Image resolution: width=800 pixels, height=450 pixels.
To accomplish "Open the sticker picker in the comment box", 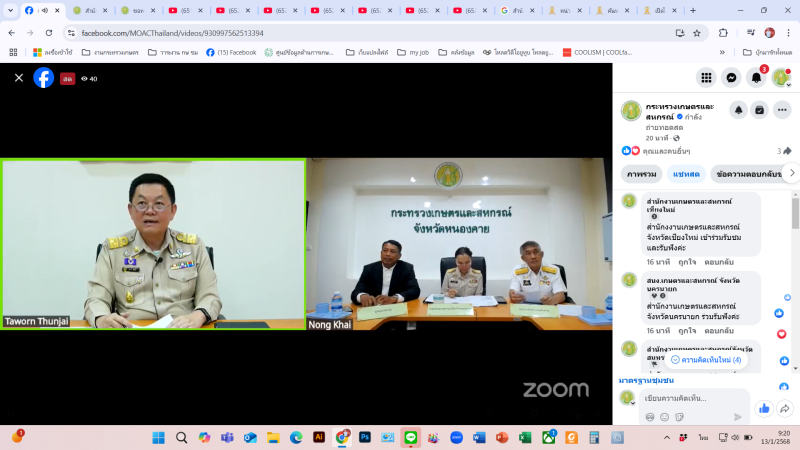I will point(678,417).
